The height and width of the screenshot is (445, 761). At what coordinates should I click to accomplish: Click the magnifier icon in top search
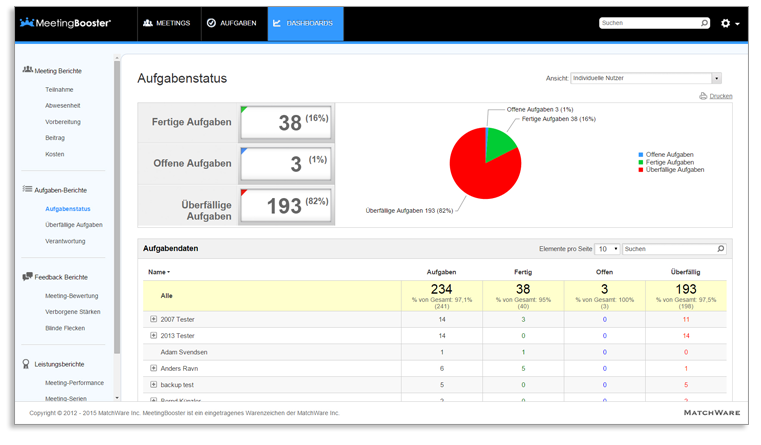click(705, 23)
